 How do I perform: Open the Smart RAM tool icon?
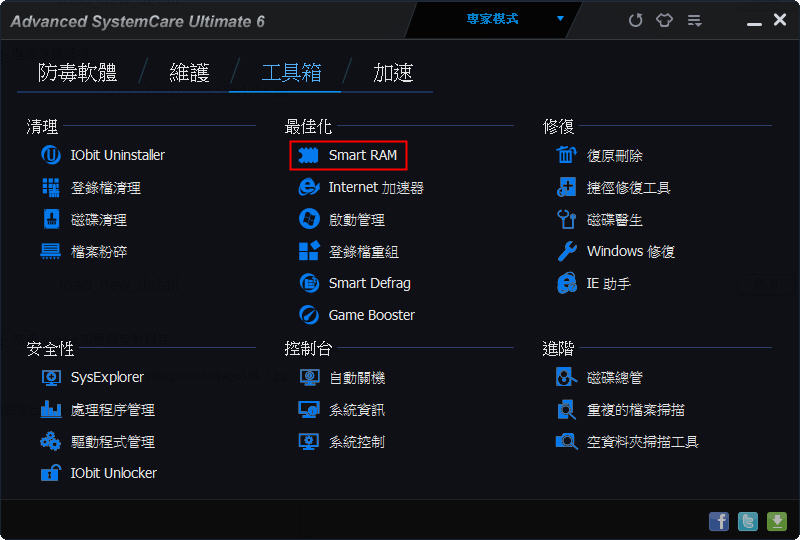pyautogui.click(x=308, y=155)
